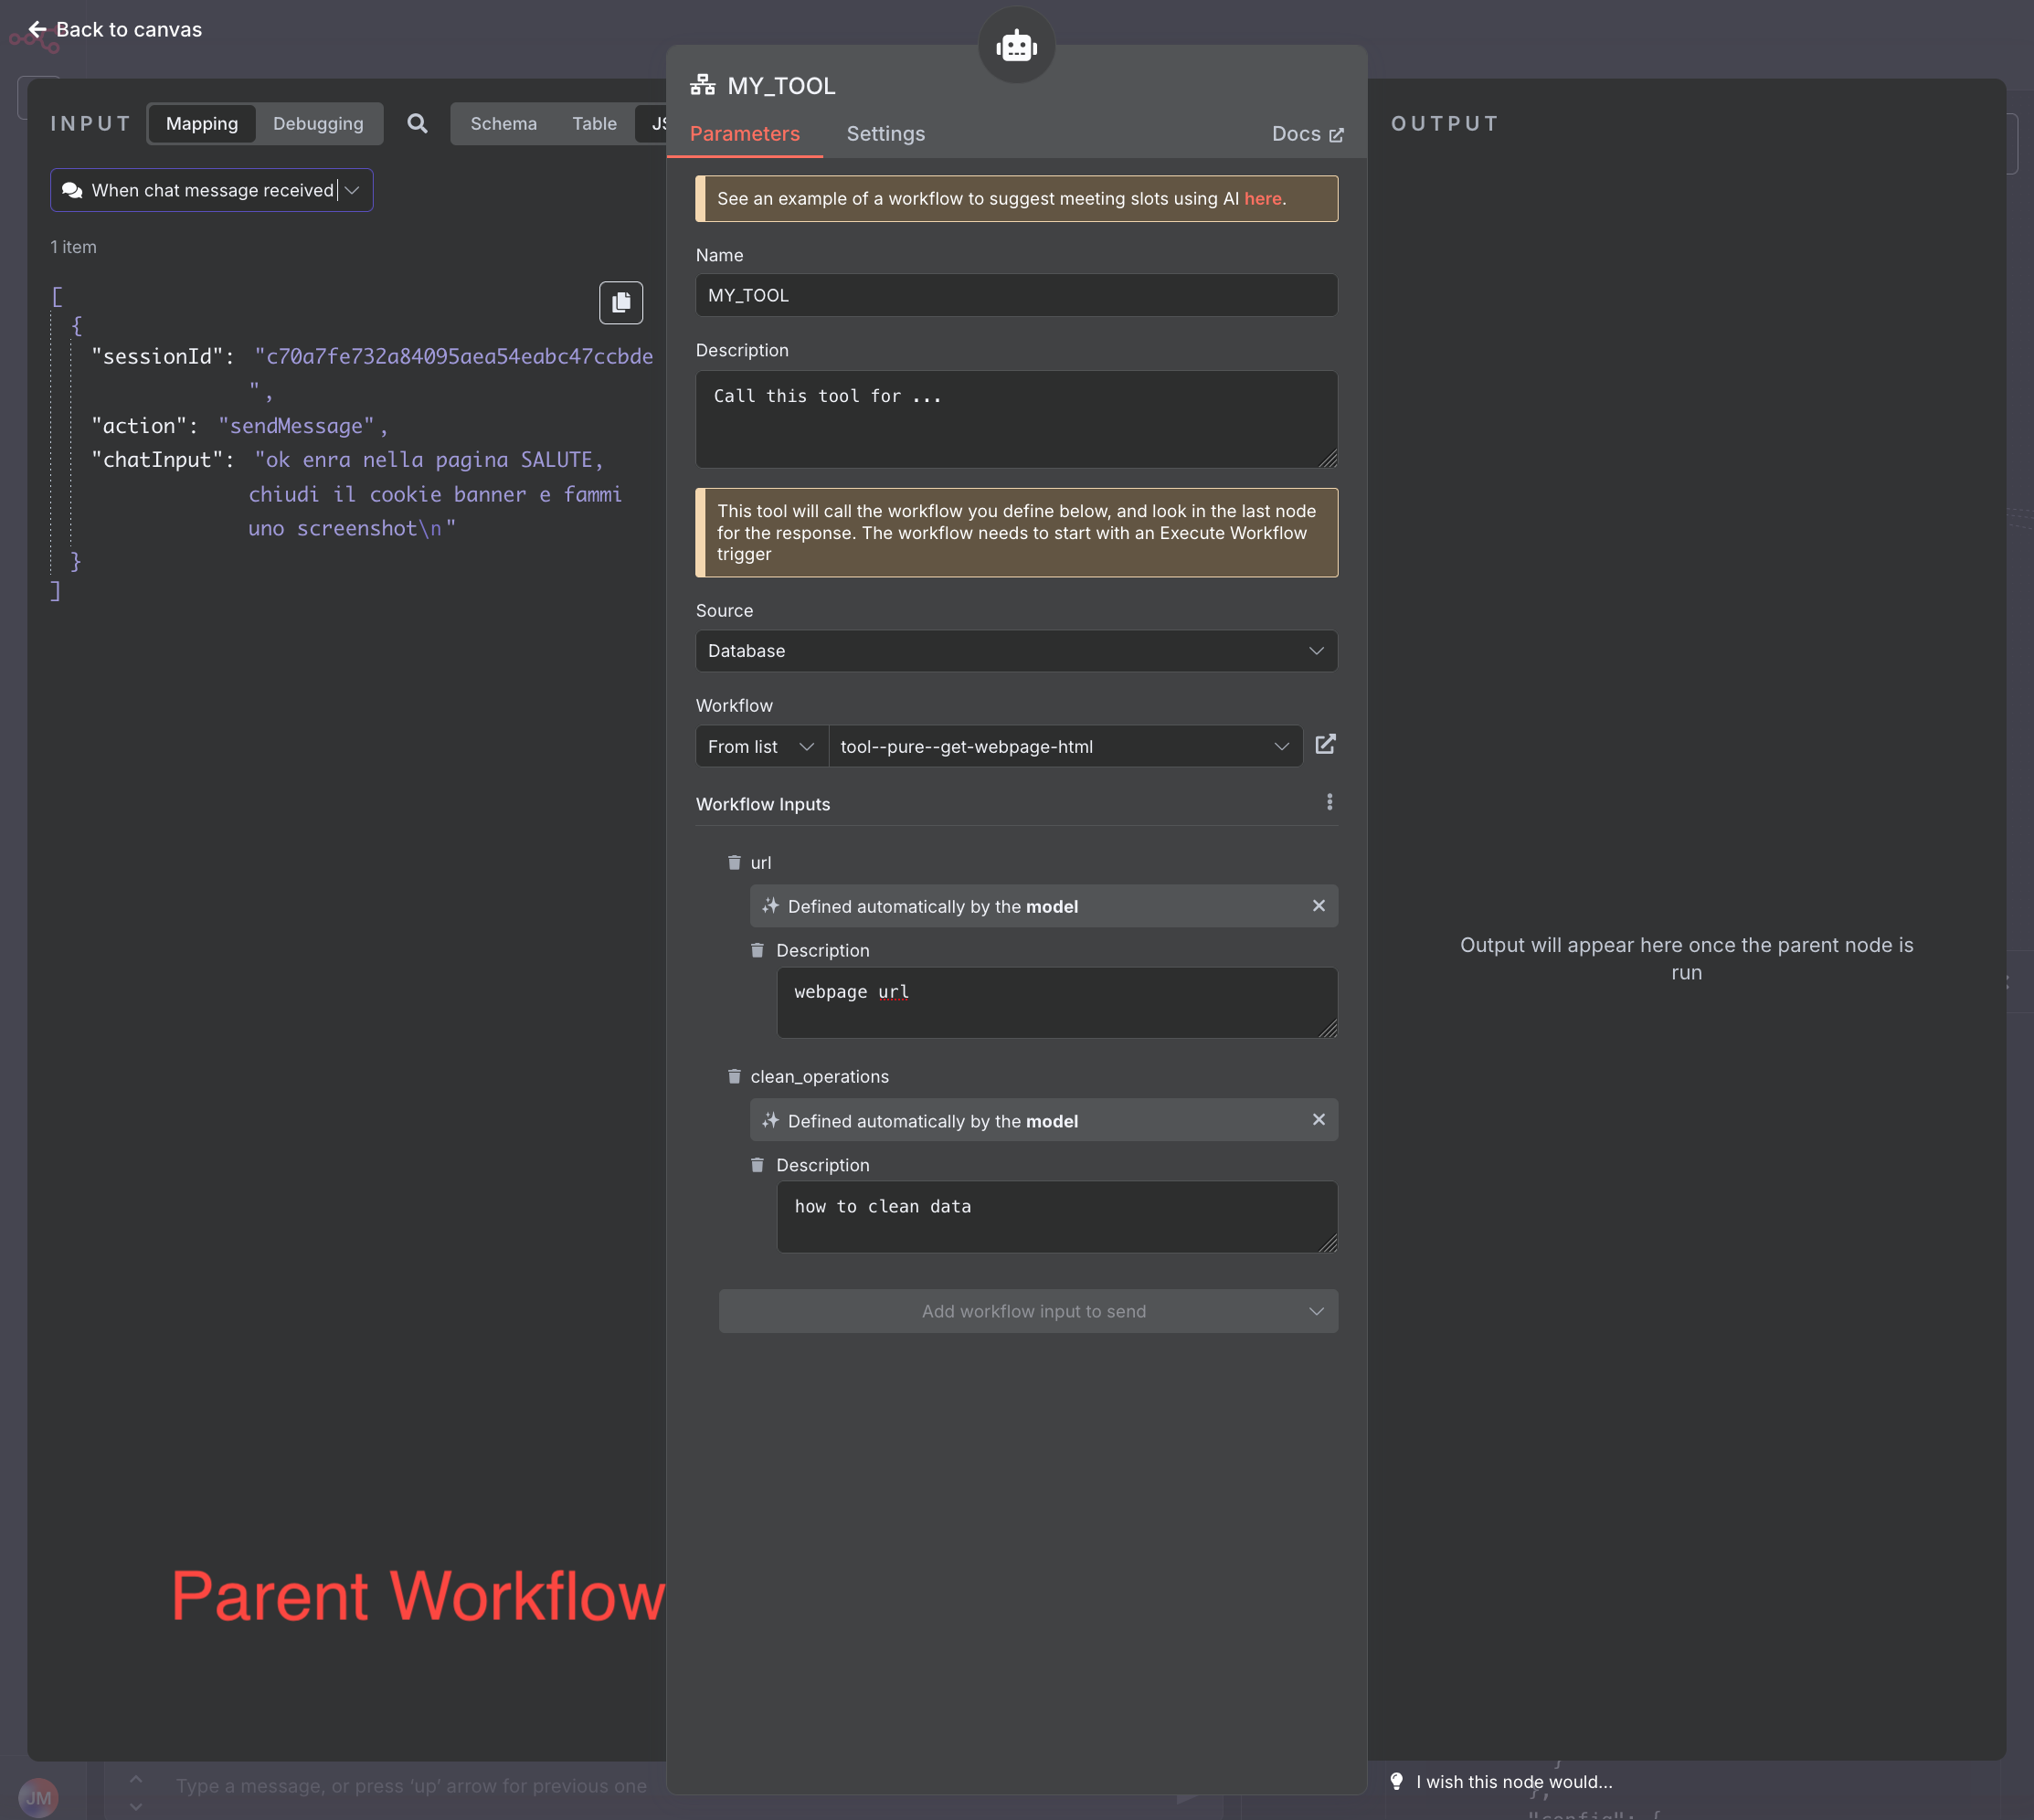The width and height of the screenshot is (2034, 1820).
Task: Click Back to canvas
Action: point(115,30)
